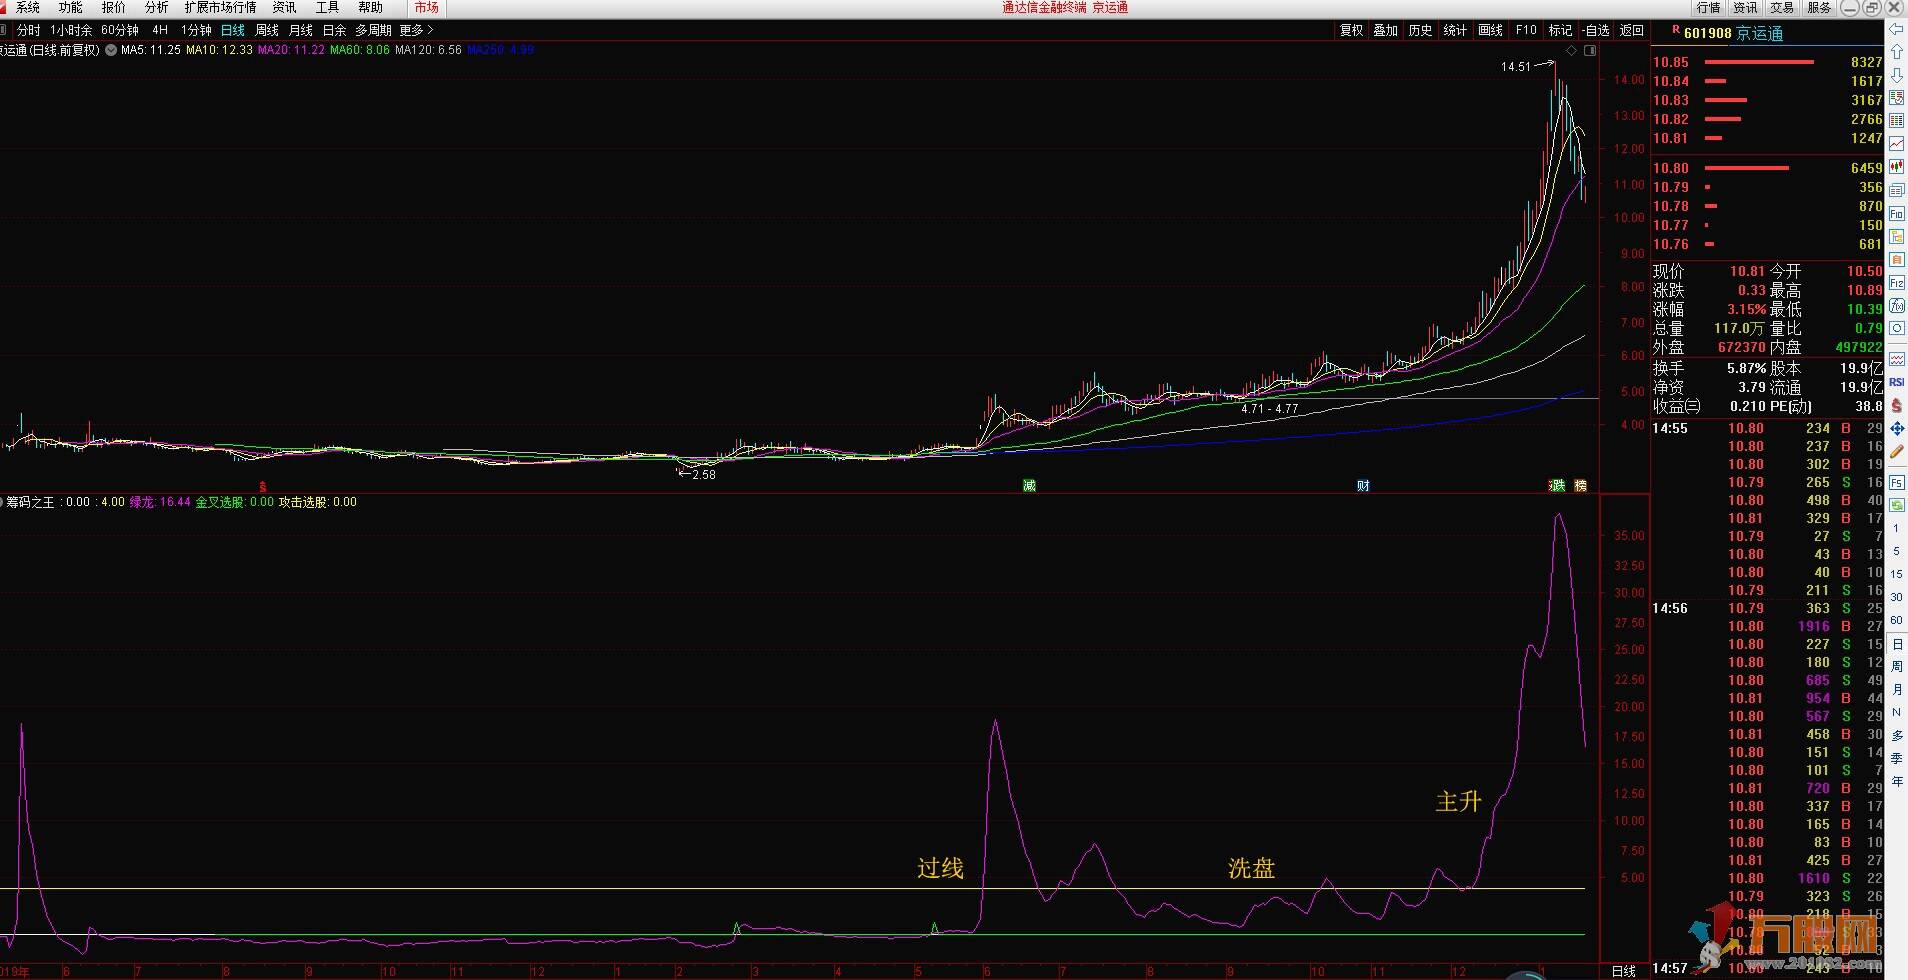Toggle the 60分钟 period view
Viewport: 1908px width, 980px height.
click(120, 31)
